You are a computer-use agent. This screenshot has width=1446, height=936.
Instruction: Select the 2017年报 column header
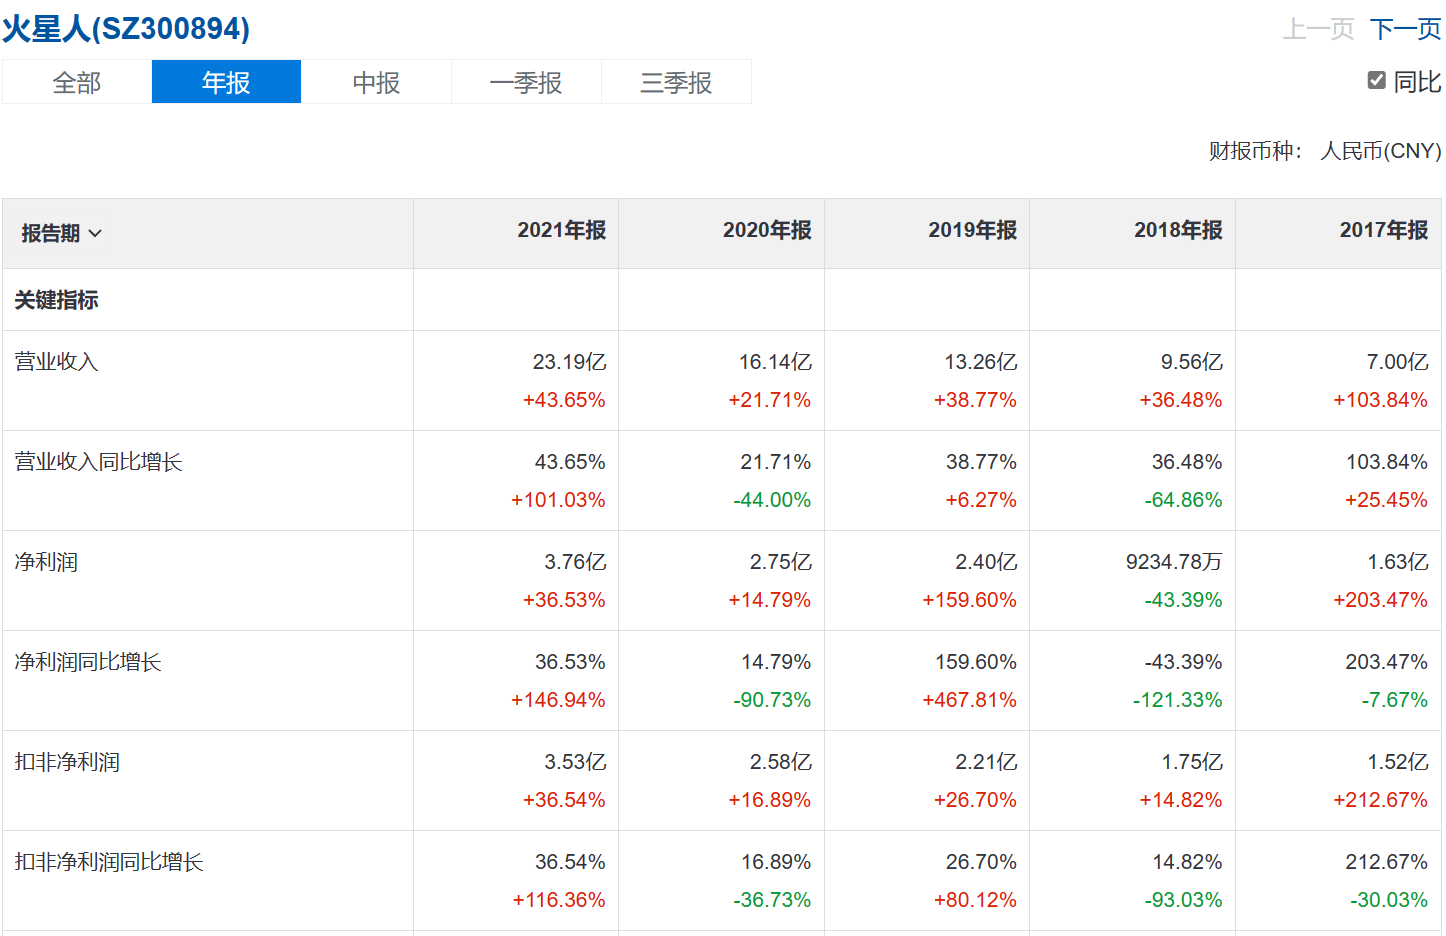coord(1384,230)
